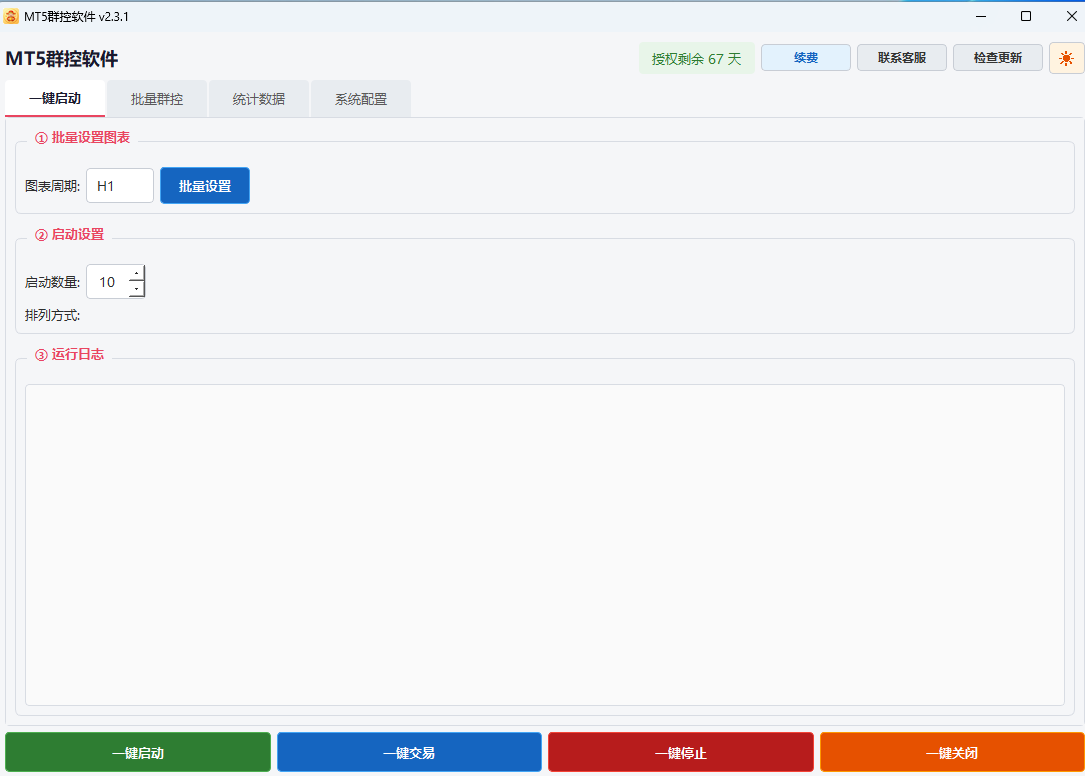1085x776 pixels.
Task: Click the 启动数量 value field showing 10
Action: pyautogui.click(x=108, y=282)
